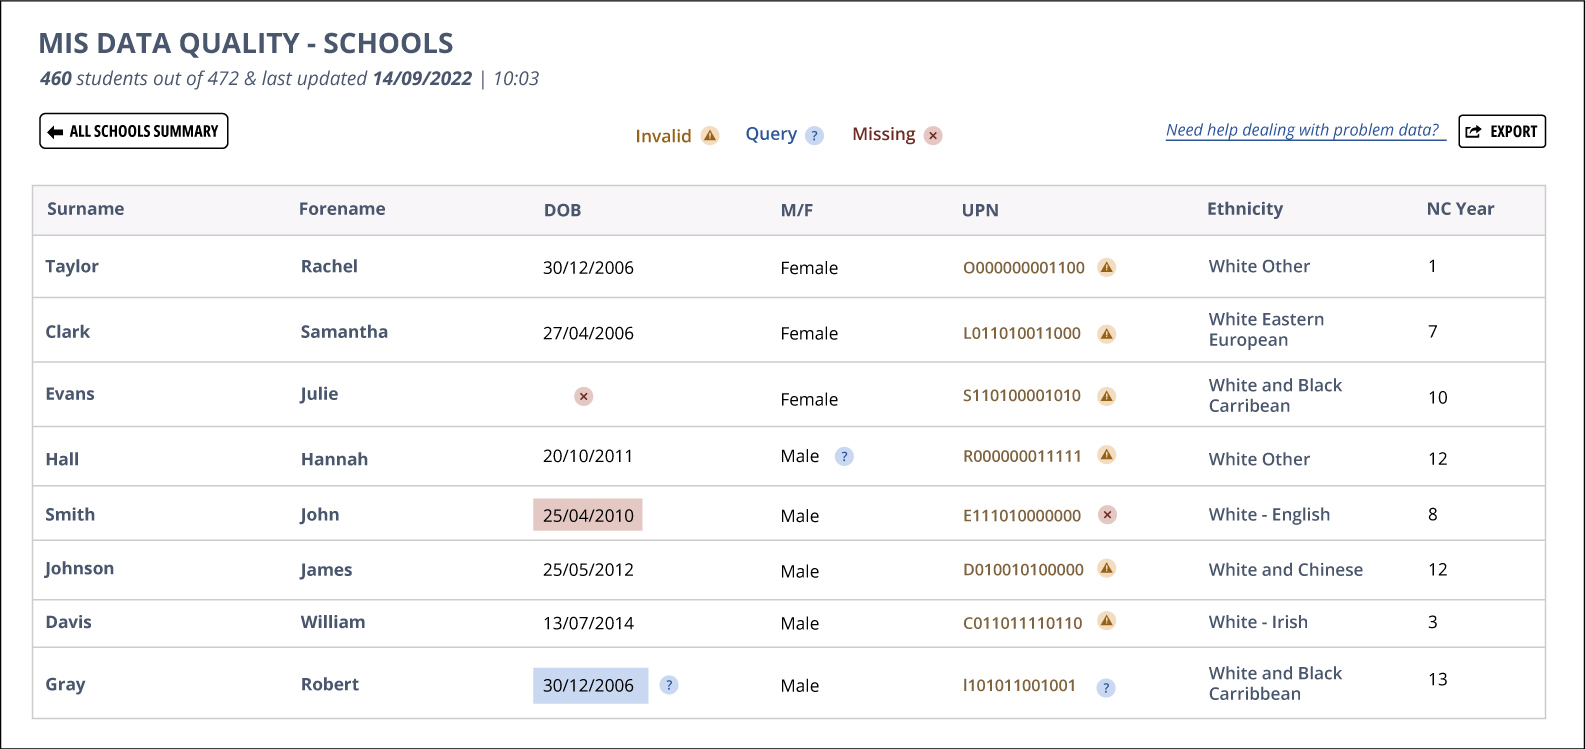The height and width of the screenshot is (749, 1585).
Task: Sort by the Surname column header
Action: point(86,209)
